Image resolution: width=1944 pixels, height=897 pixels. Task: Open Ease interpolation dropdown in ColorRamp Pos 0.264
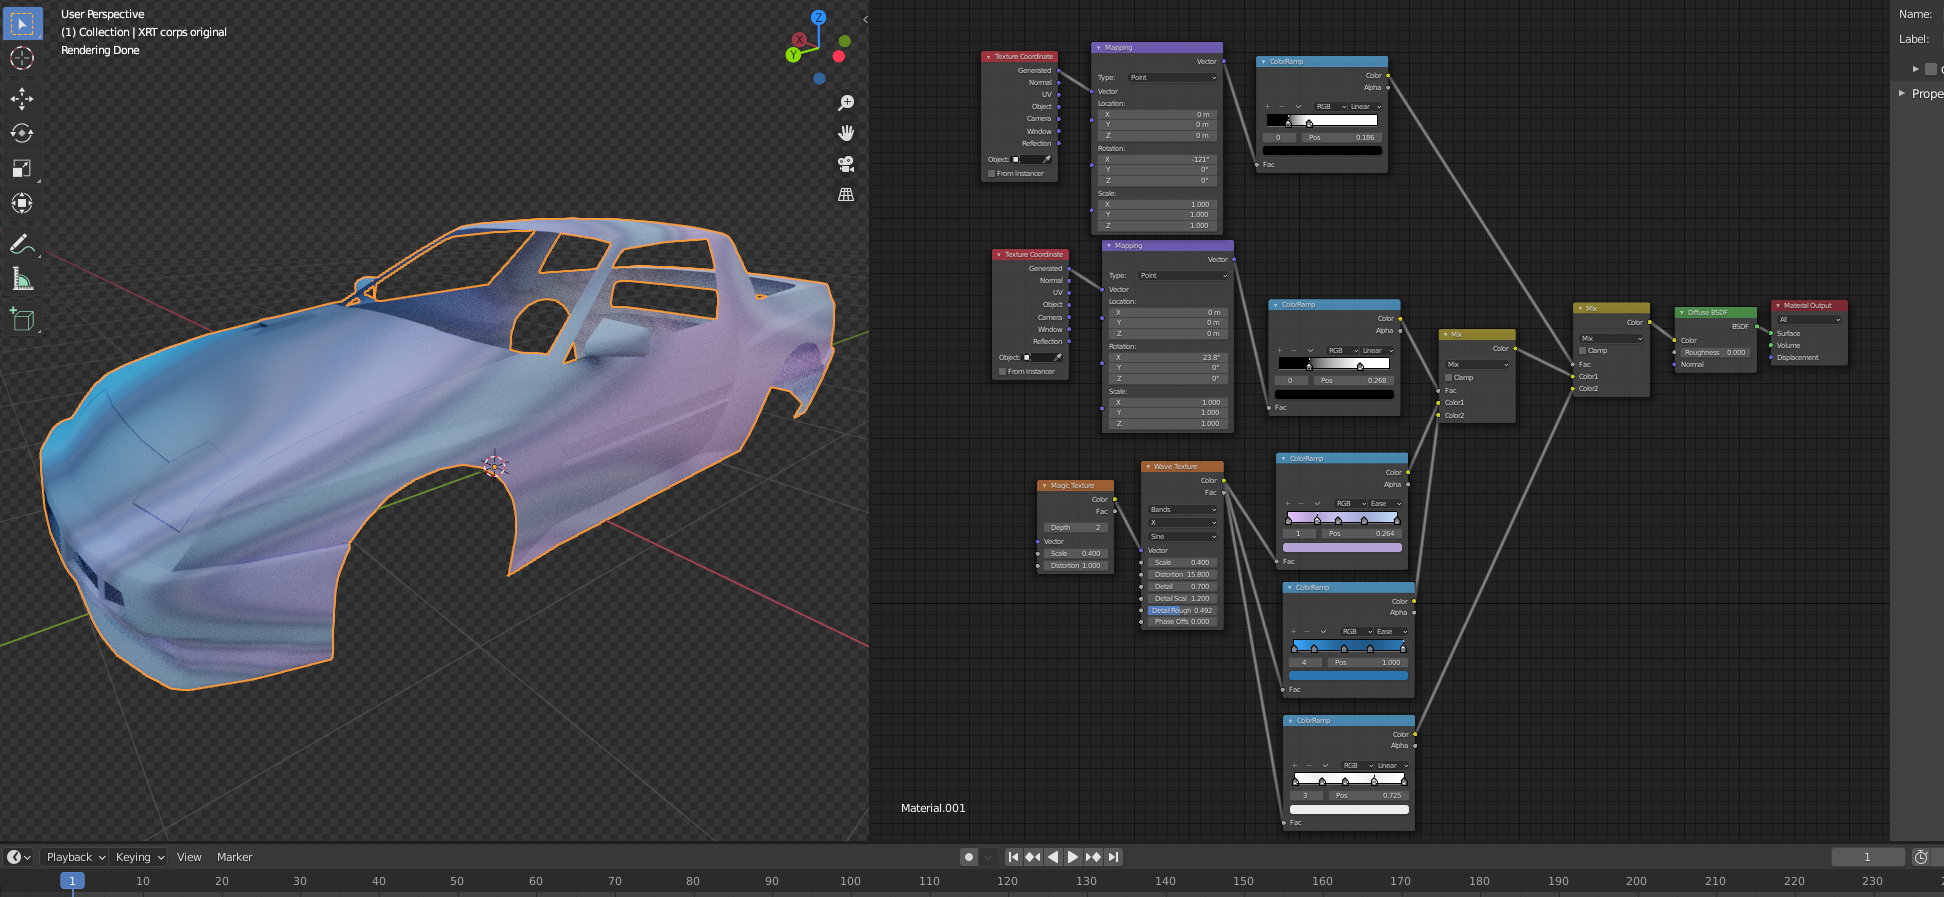point(1385,504)
